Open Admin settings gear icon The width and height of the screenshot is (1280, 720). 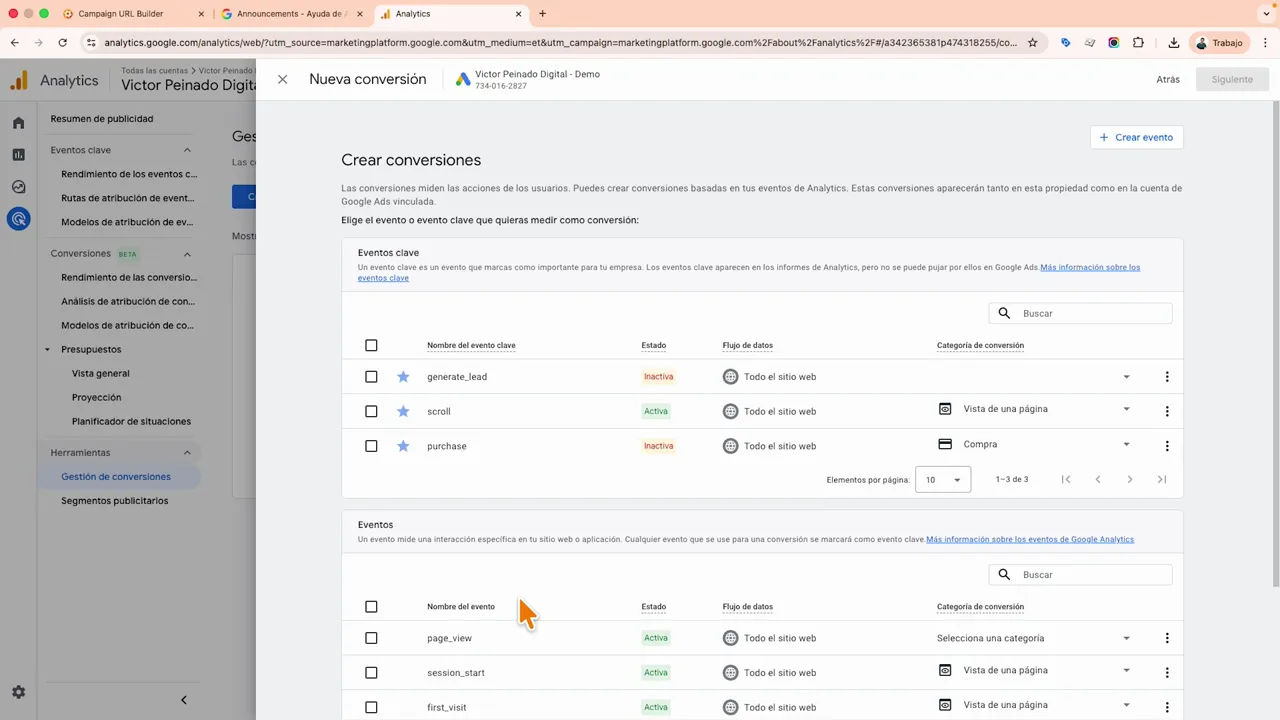point(18,692)
